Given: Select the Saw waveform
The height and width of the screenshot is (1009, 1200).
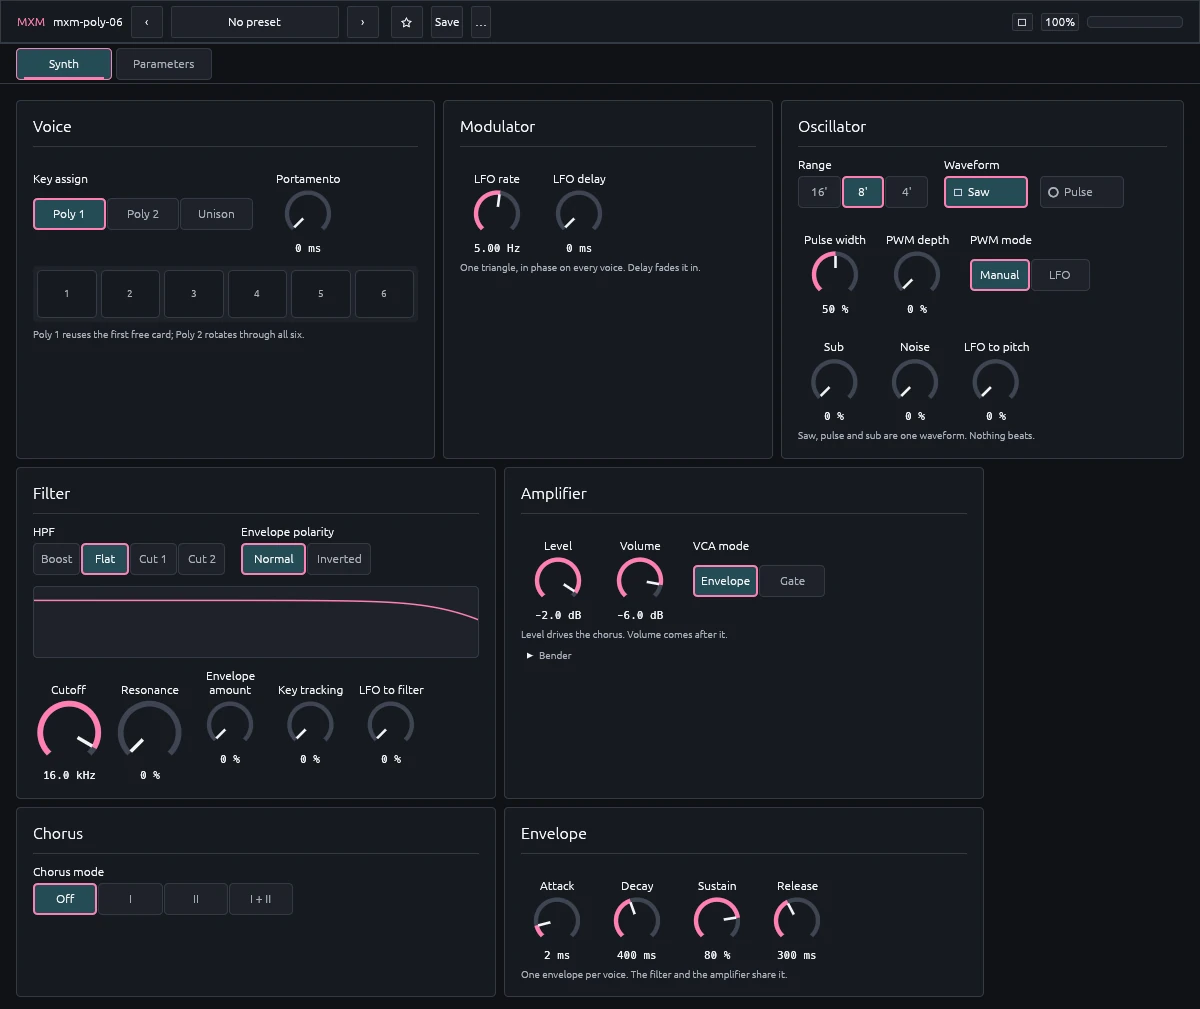Looking at the screenshot, I should pyautogui.click(x=986, y=192).
